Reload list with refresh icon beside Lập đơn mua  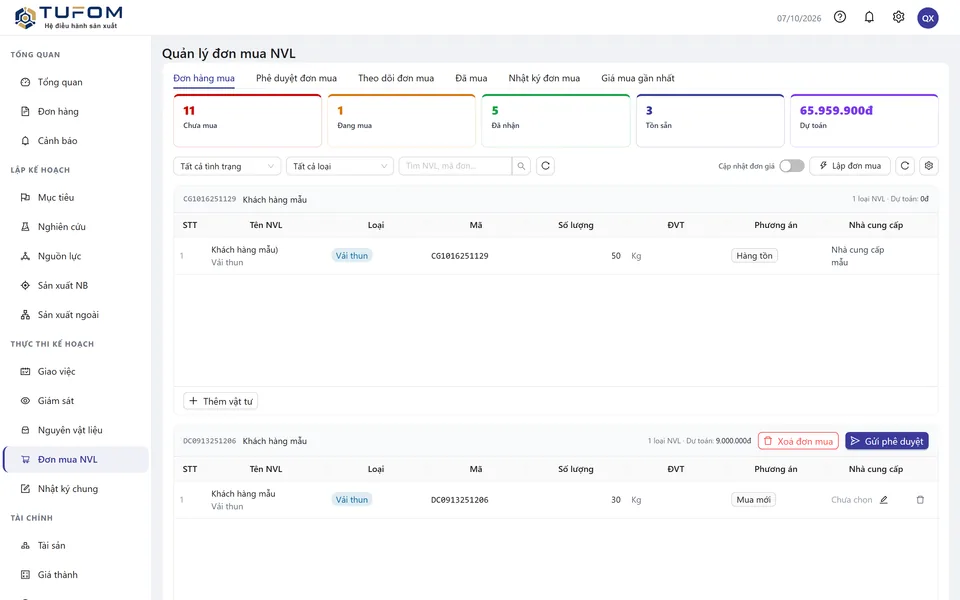click(x=905, y=166)
